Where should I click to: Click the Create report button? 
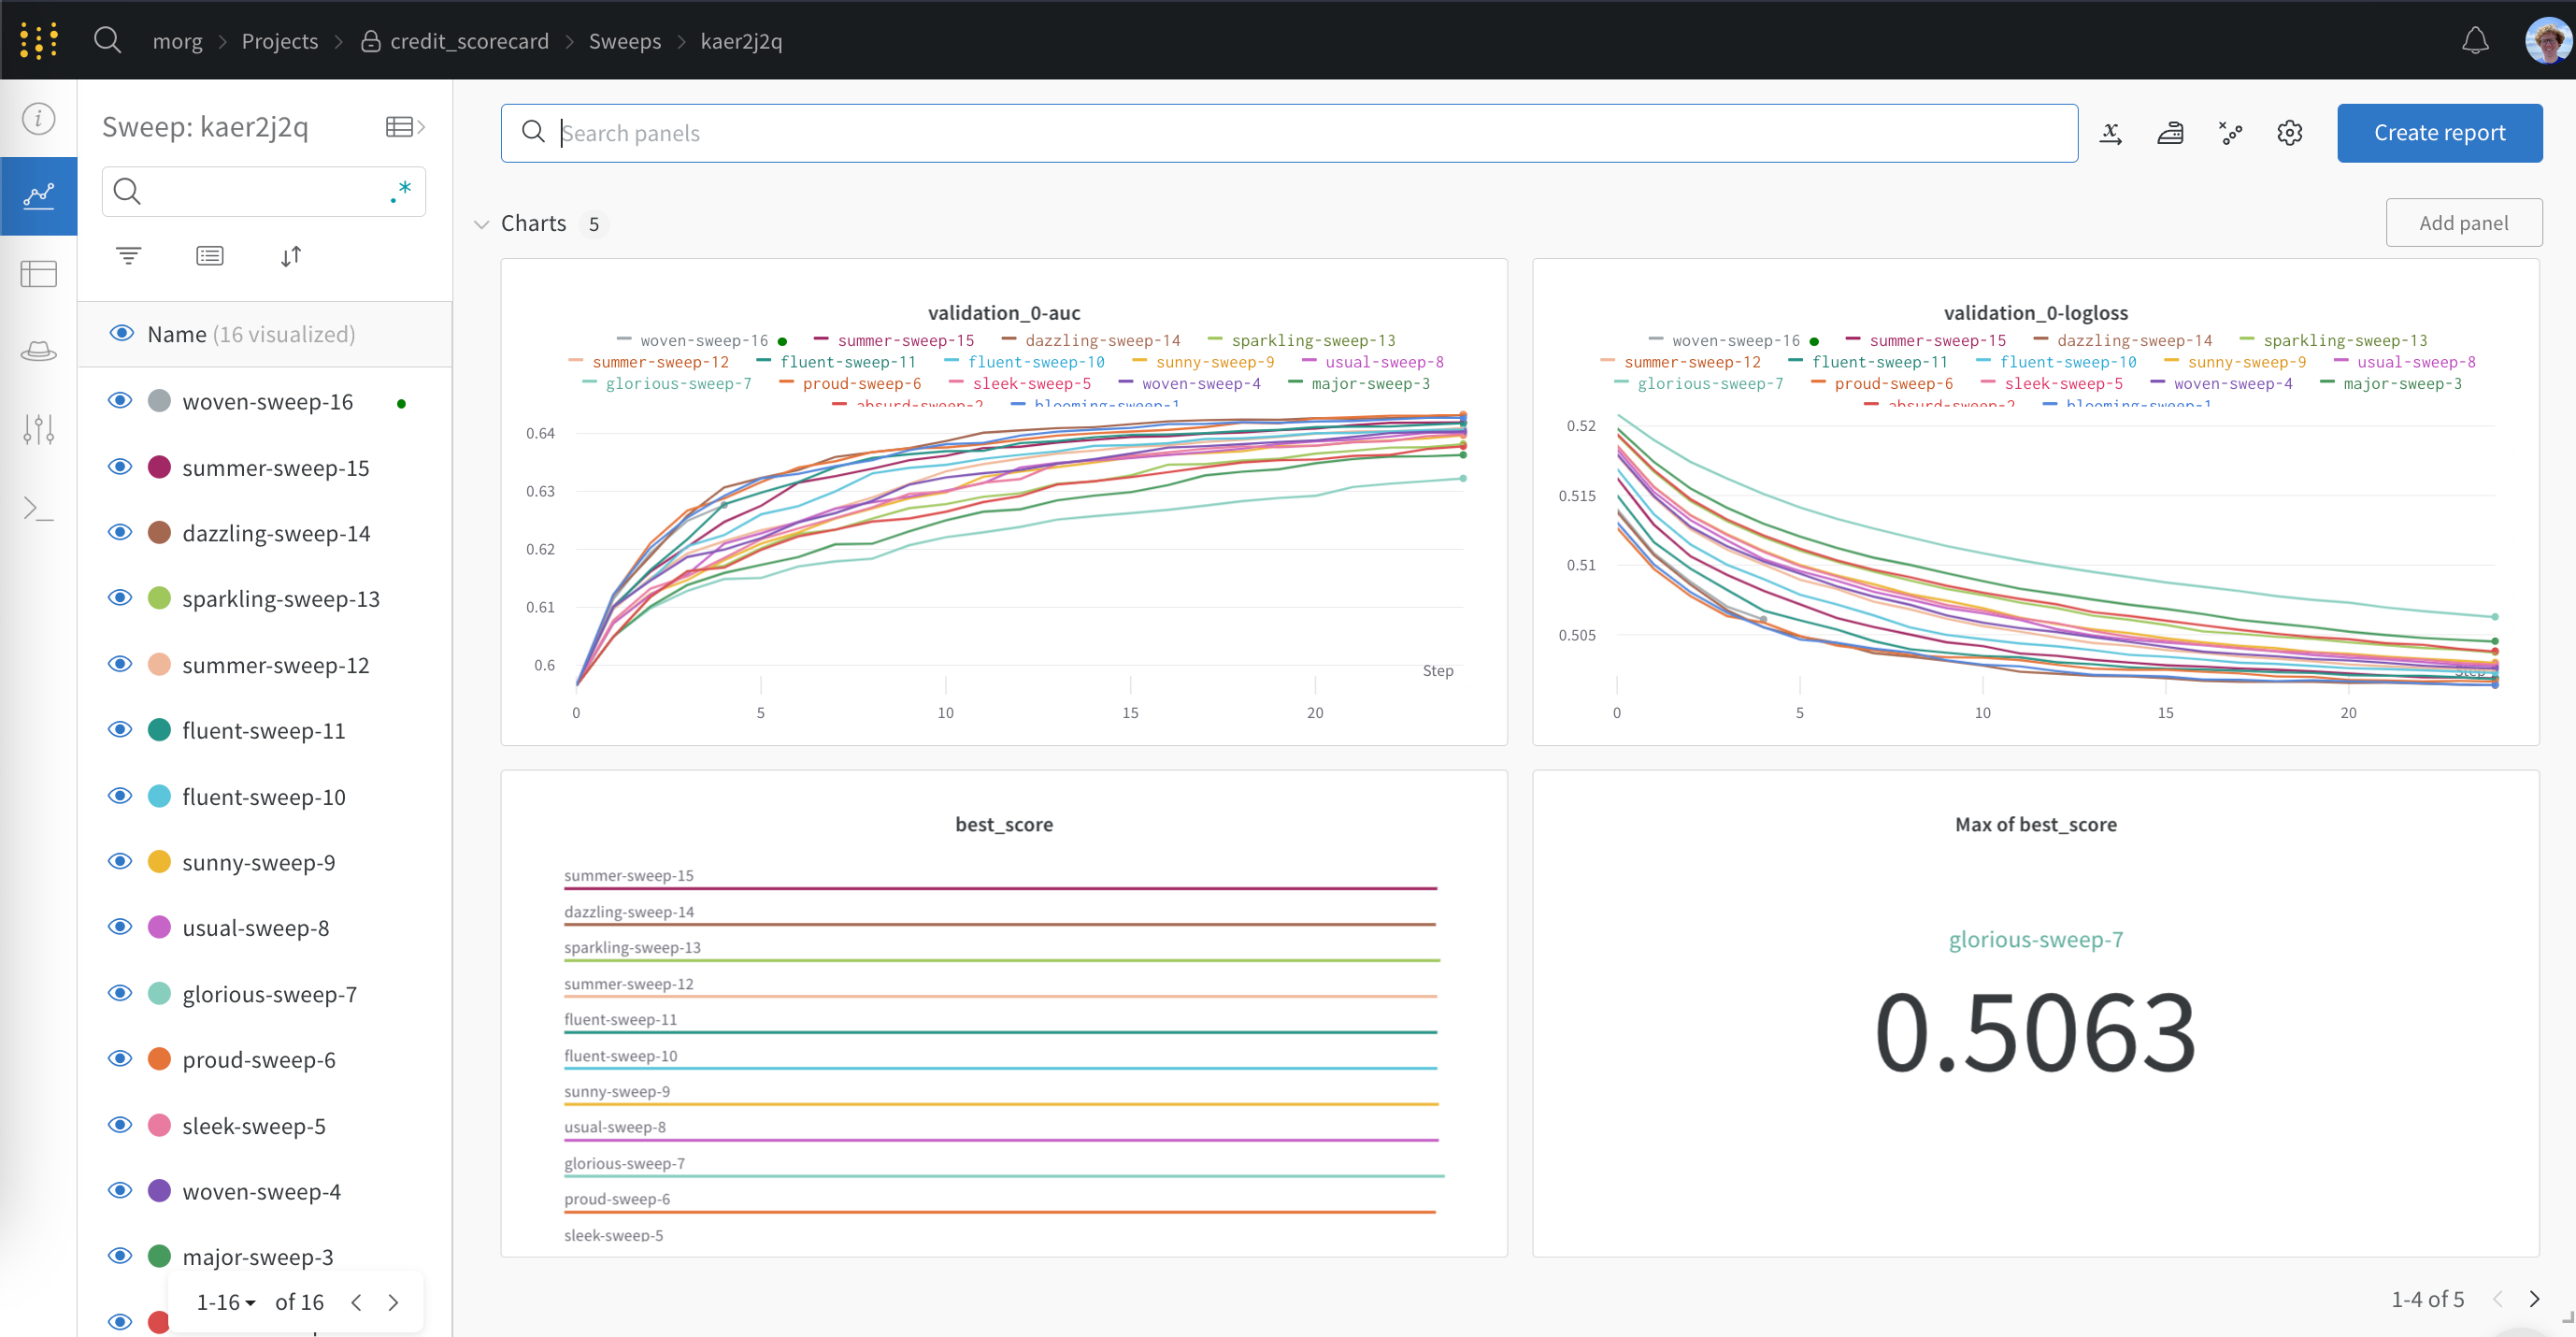(x=2440, y=131)
